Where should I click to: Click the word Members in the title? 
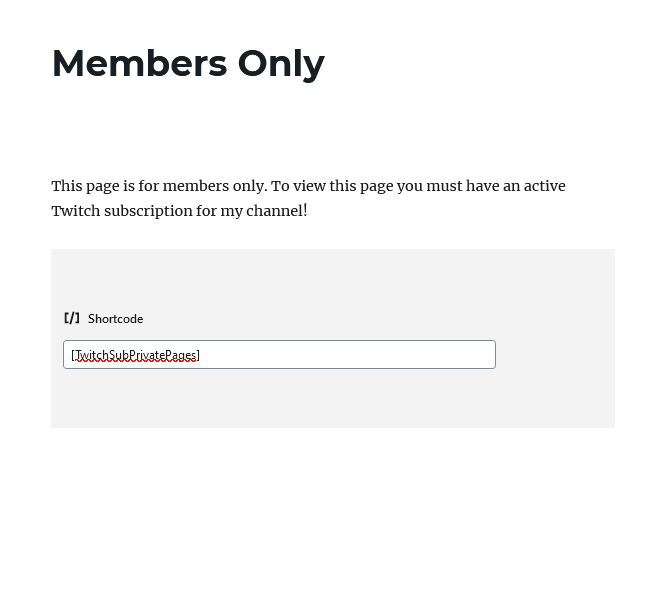tap(140, 64)
